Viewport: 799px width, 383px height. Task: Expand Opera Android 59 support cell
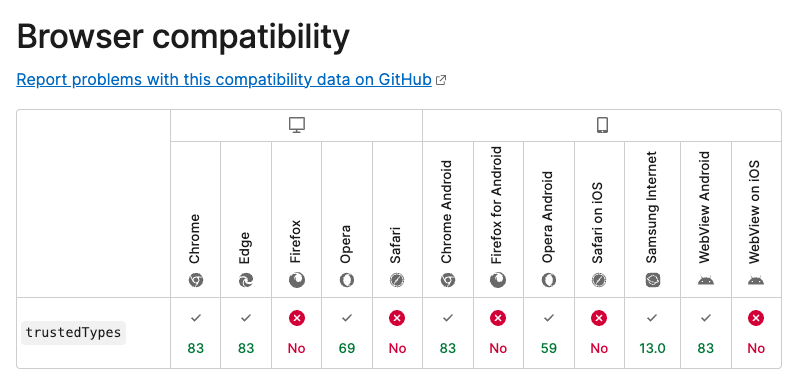pos(549,333)
